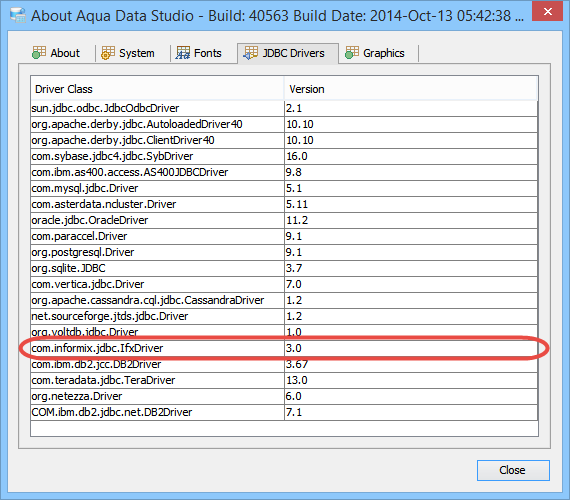Click version 13.0 of the TeraDriver

[297, 380]
